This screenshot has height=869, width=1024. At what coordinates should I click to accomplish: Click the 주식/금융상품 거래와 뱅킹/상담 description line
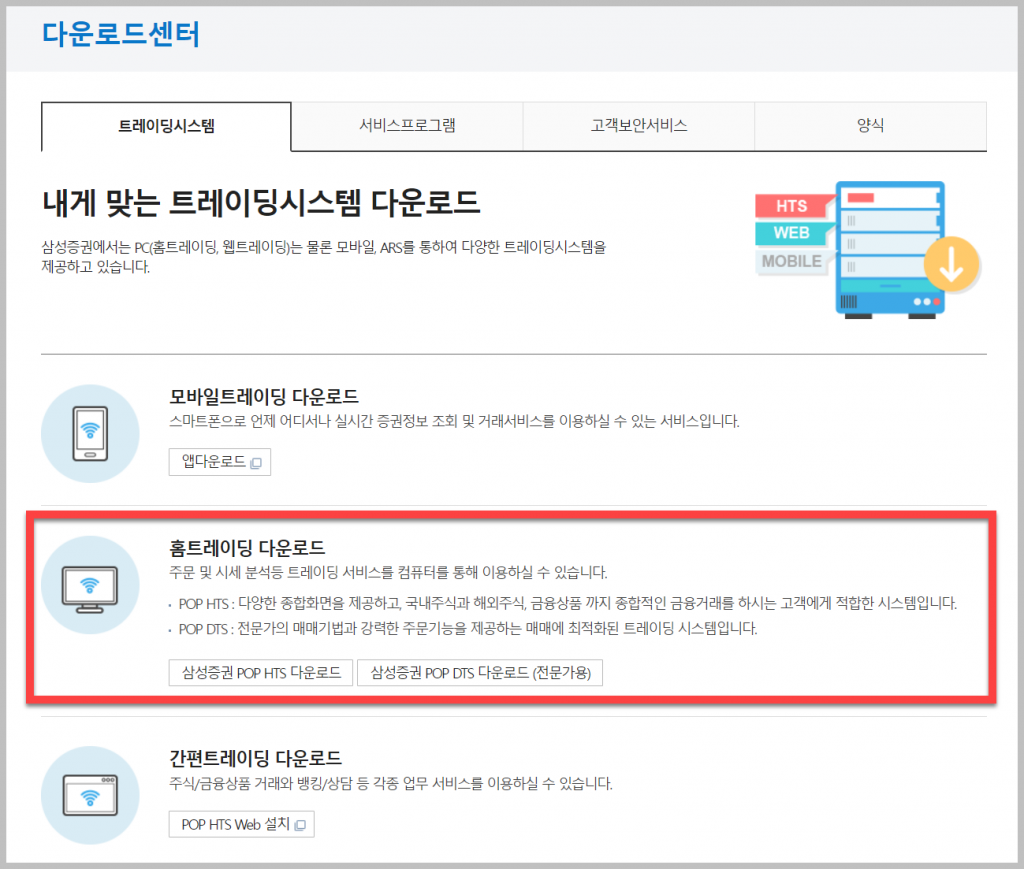(x=391, y=783)
